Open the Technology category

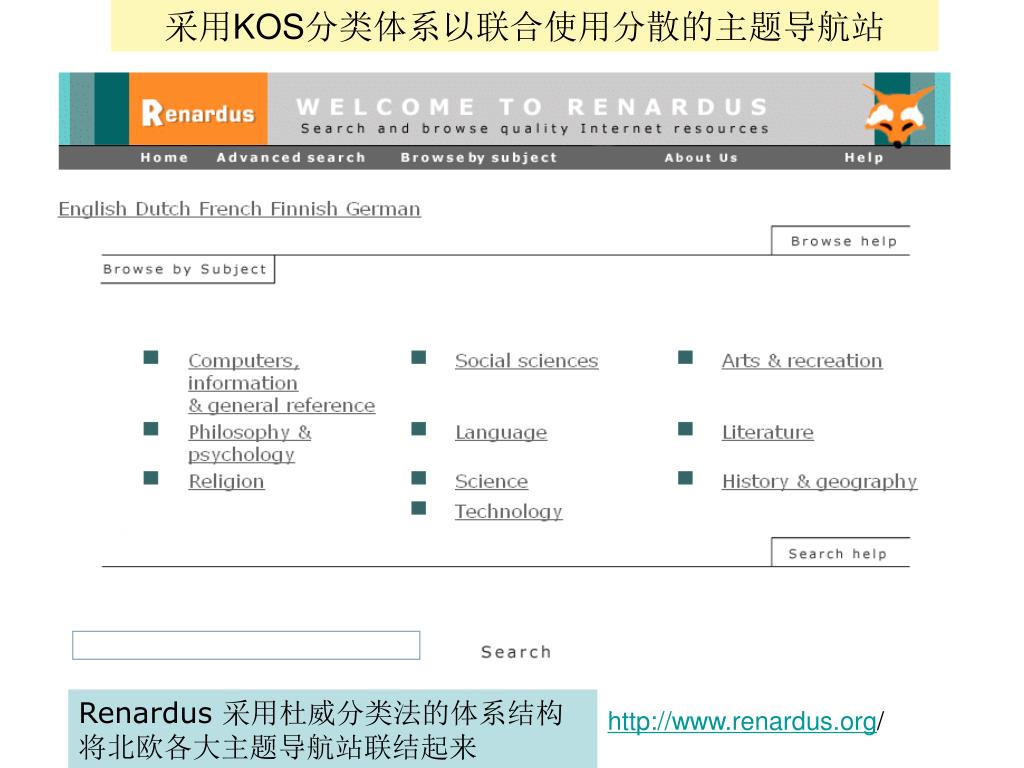(509, 511)
